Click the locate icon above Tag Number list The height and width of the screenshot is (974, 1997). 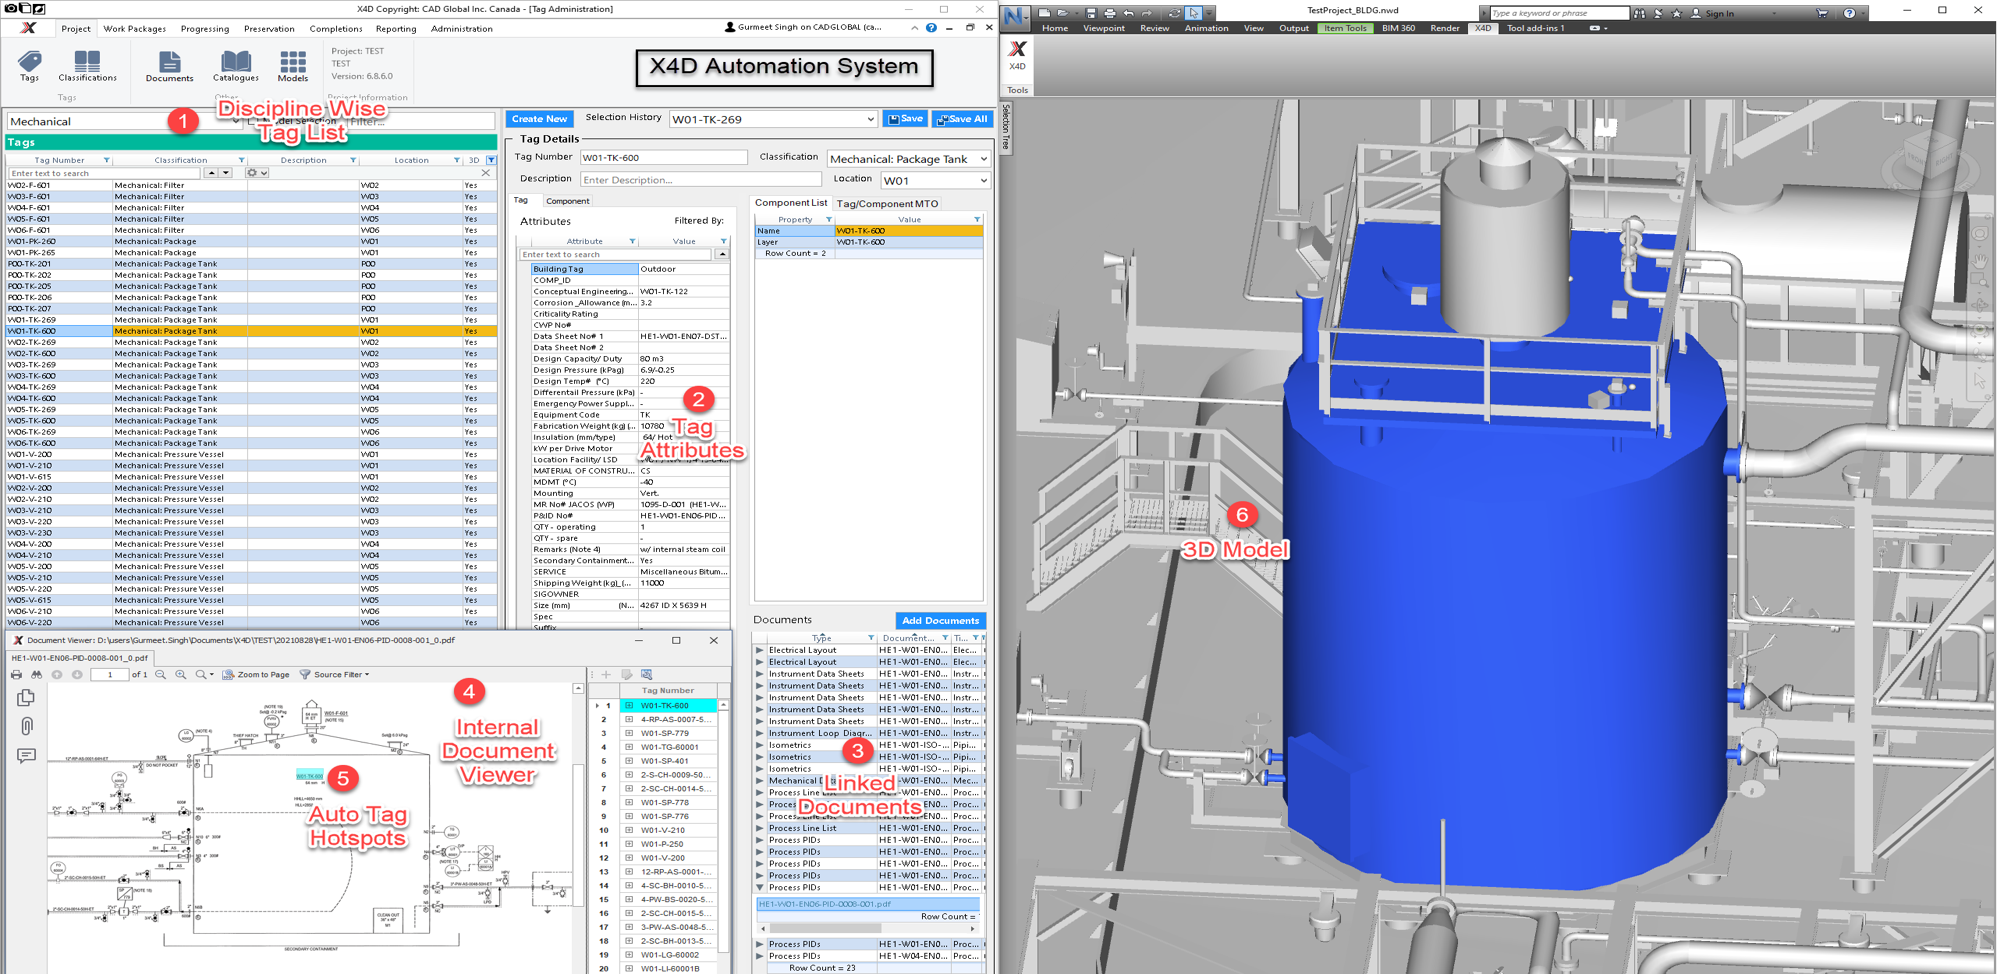point(647,675)
